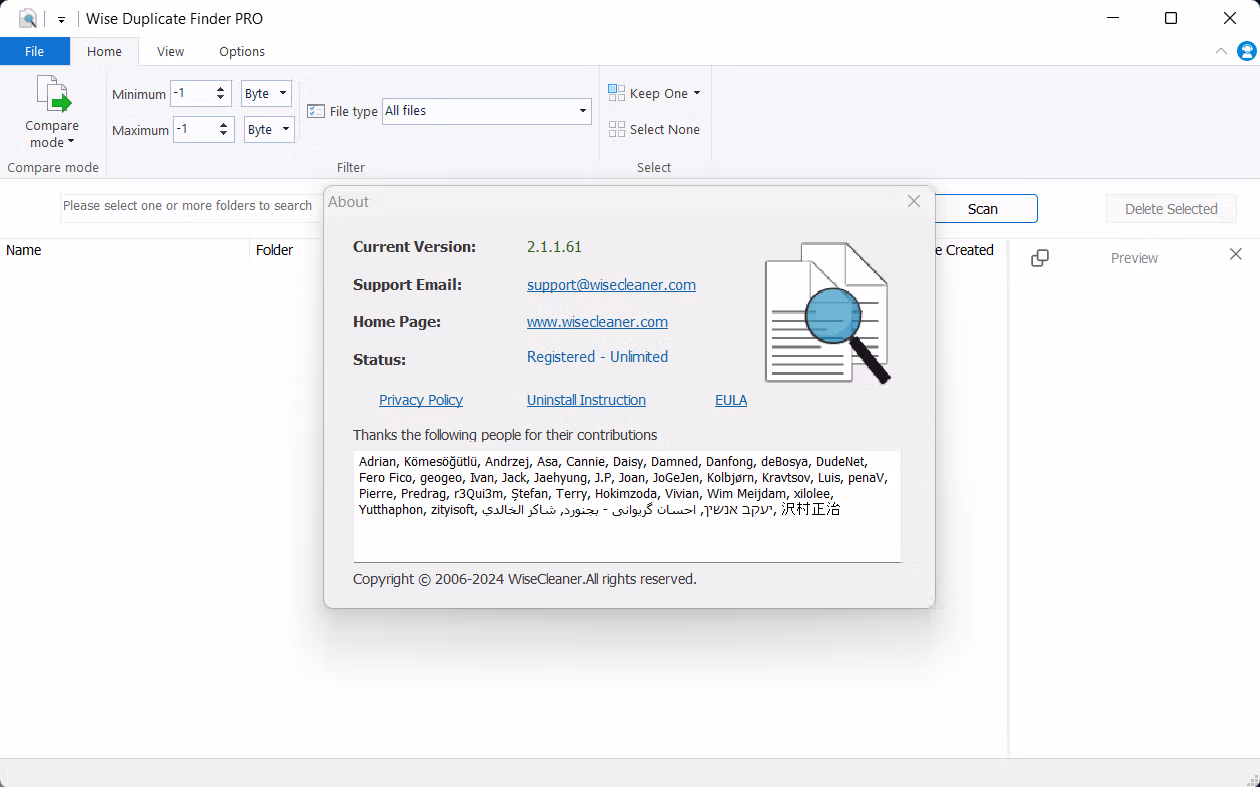1260x787 pixels.
Task: Collapse the ribbon with the chevron icon
Action: point(1221,51)
